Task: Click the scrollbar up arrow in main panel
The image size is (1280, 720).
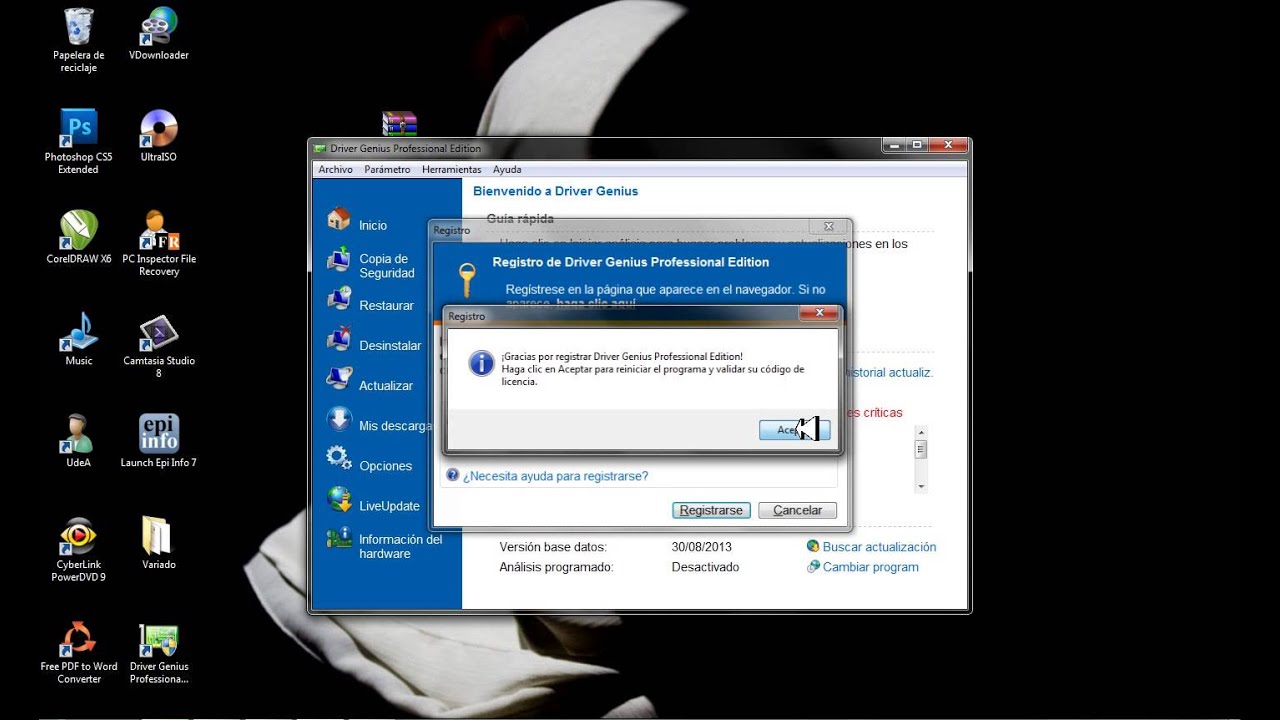Action: pyautogui.click(x=921, y=432)
